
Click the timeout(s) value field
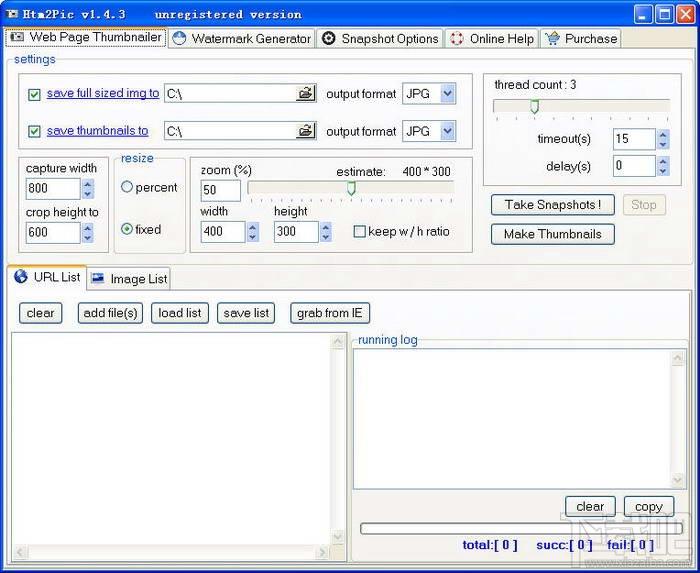[634, 139]
